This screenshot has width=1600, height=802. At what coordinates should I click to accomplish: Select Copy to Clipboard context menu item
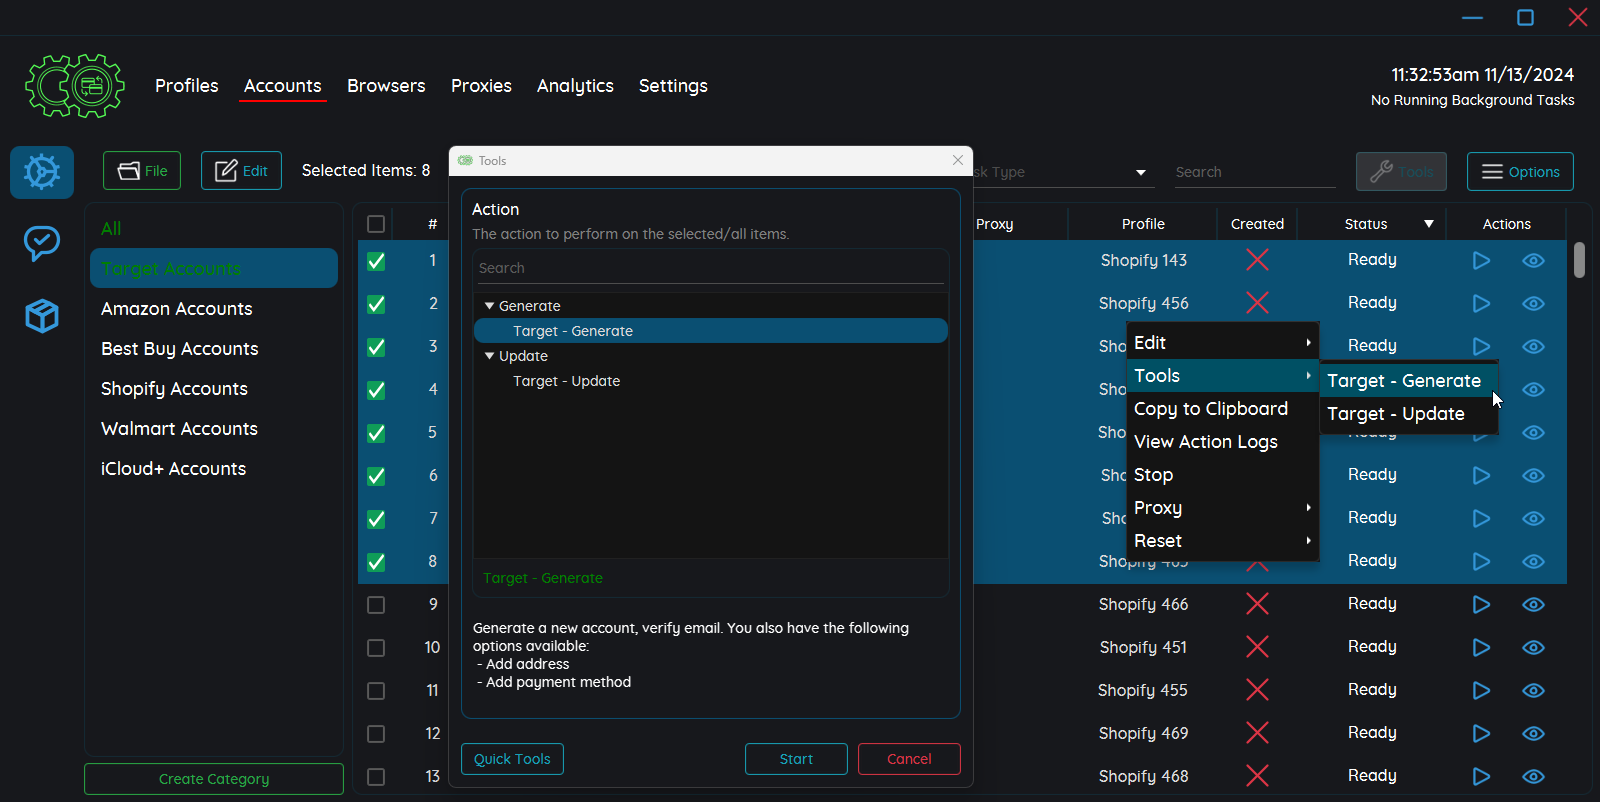tap(1210, 409)
